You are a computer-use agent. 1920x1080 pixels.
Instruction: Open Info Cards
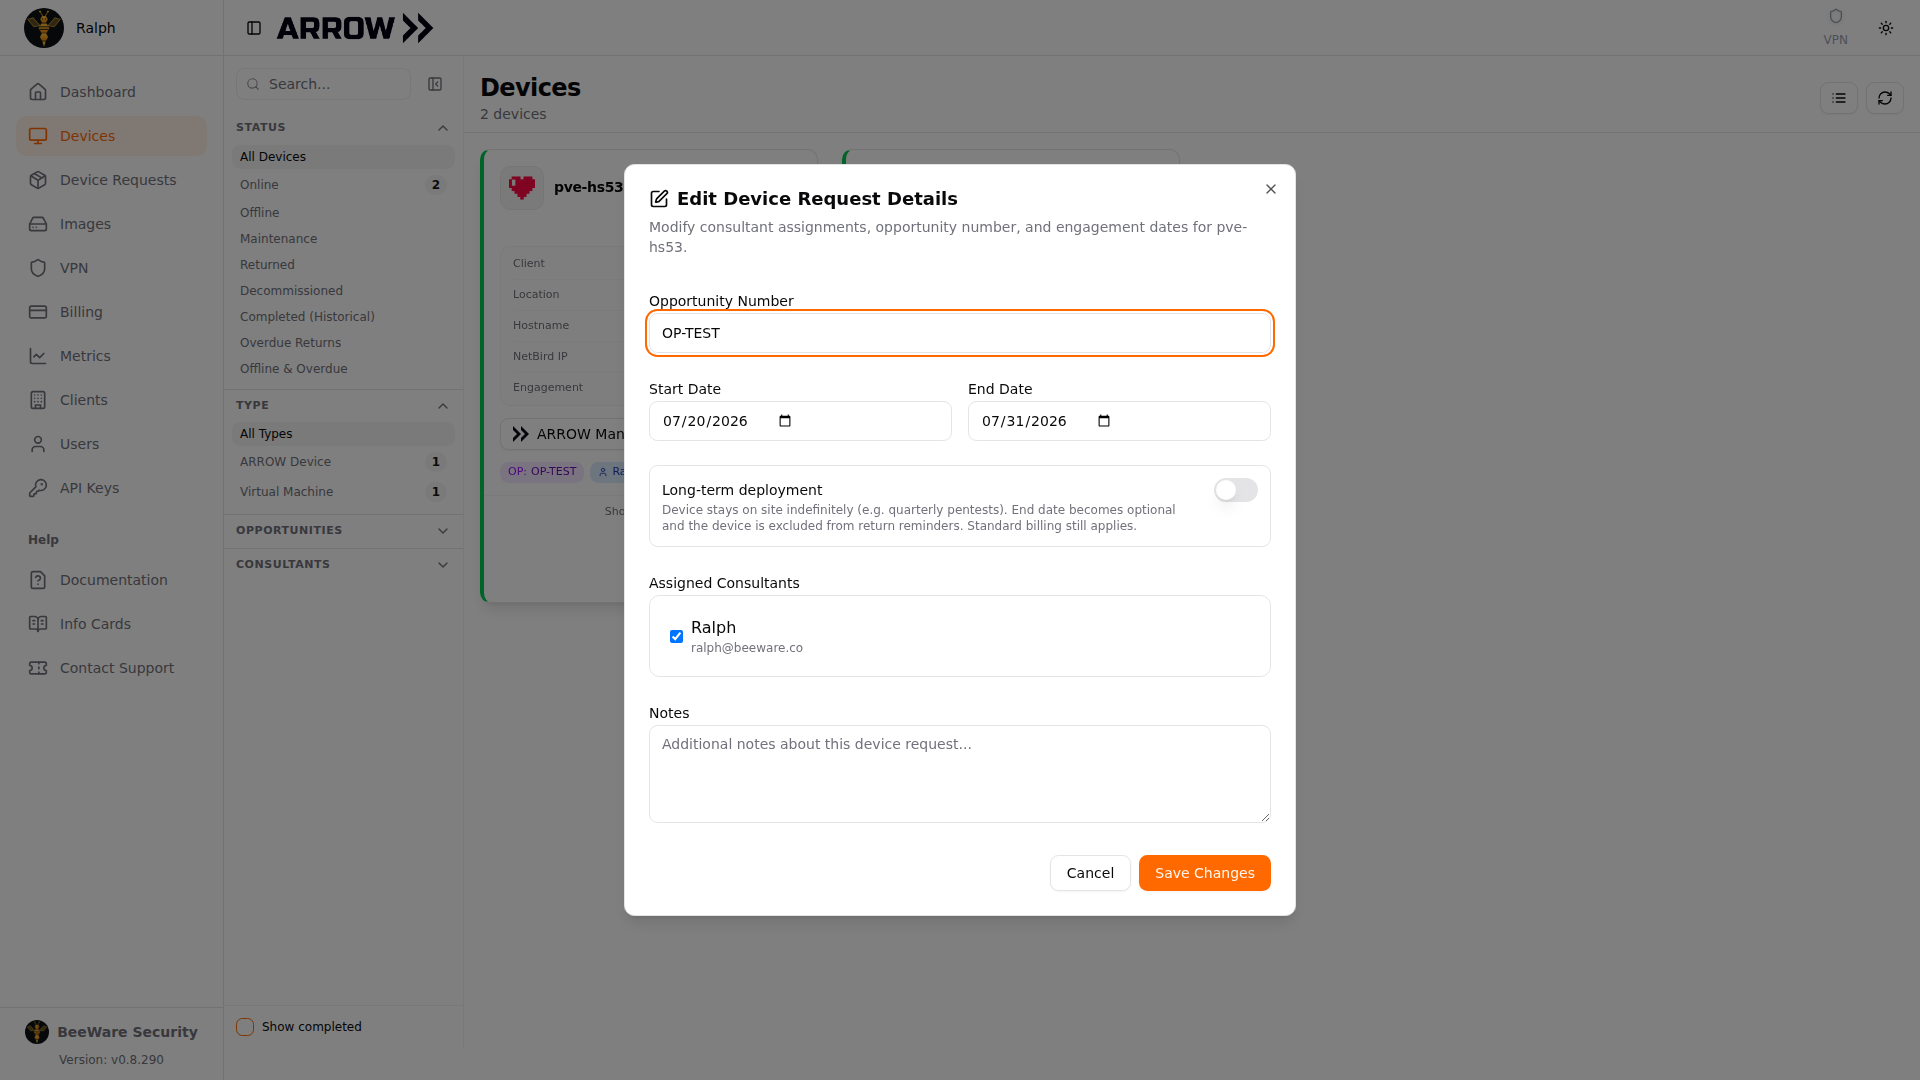point(111,624)
